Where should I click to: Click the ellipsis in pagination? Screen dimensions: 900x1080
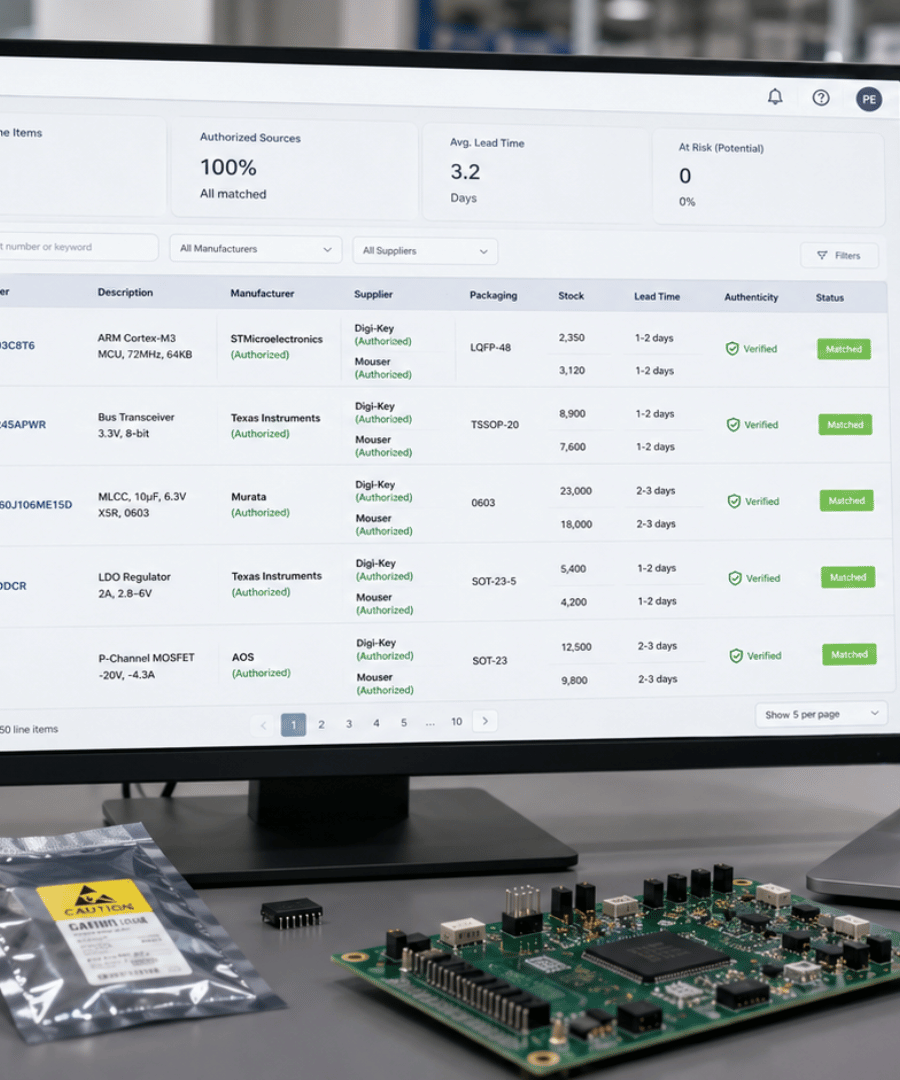point(430,723)
